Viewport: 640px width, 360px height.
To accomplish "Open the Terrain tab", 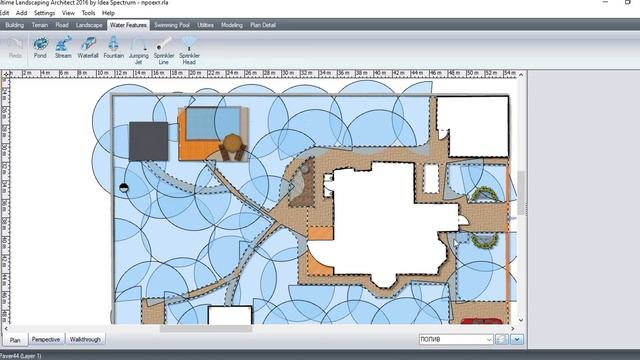I will 40,25.
